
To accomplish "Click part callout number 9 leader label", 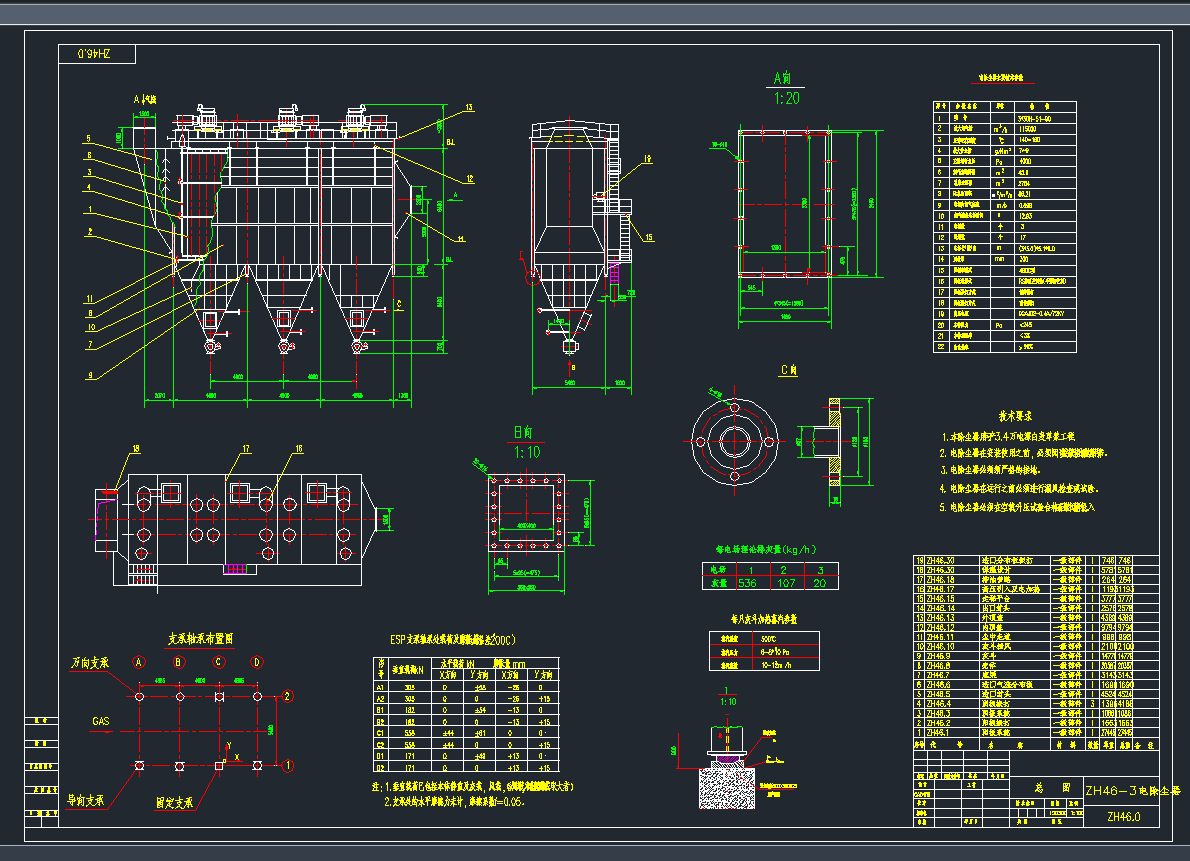I will [88, 375].
